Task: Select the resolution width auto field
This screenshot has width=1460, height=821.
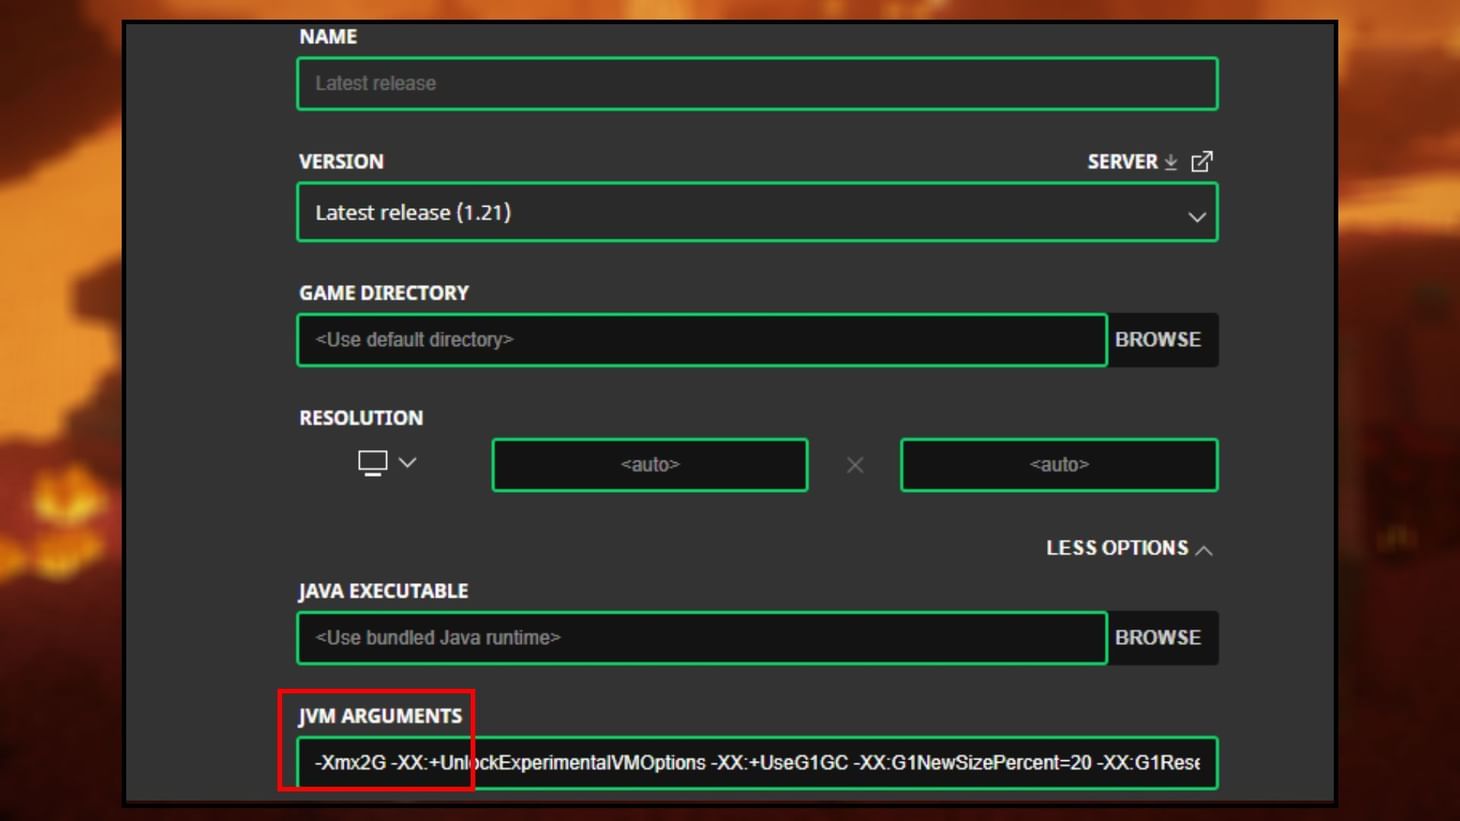Action: click(649, 464)
